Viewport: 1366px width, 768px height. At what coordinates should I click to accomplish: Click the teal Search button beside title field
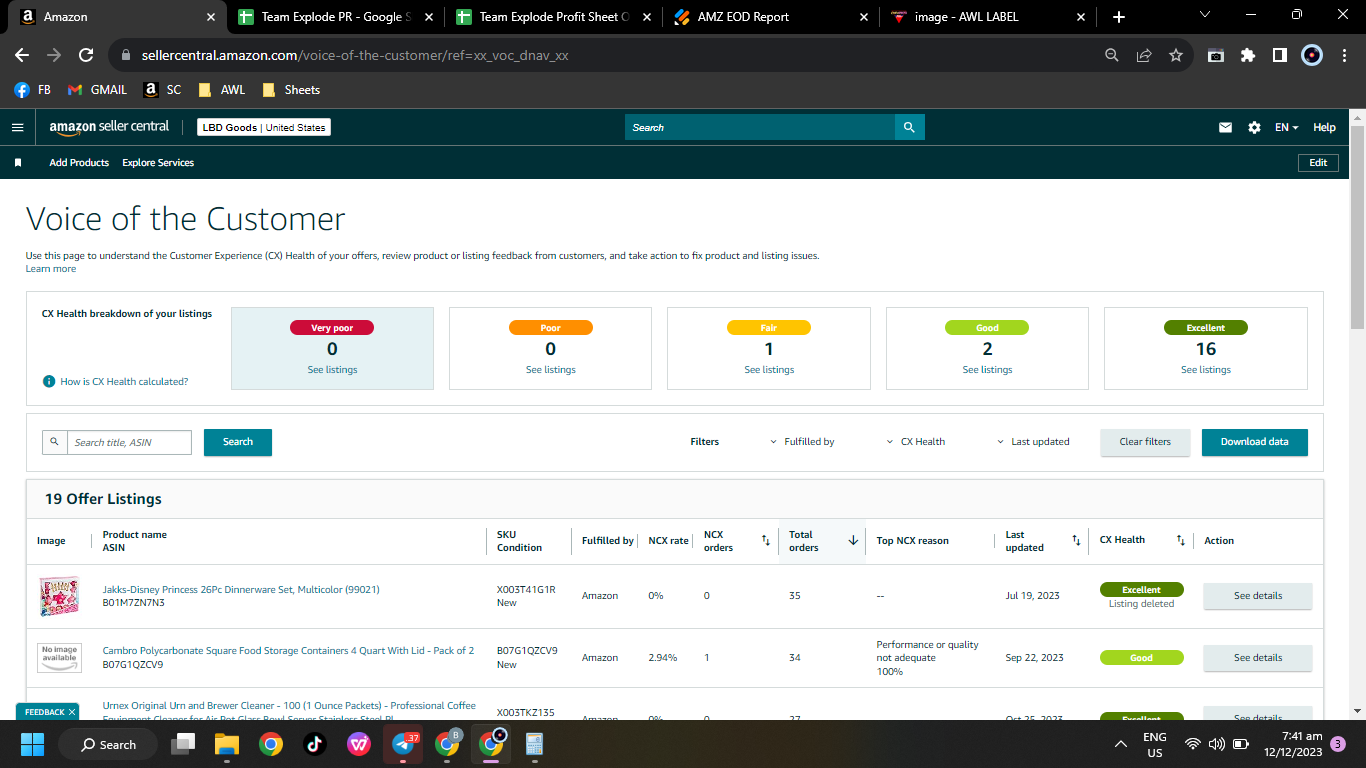coord(238,442)
